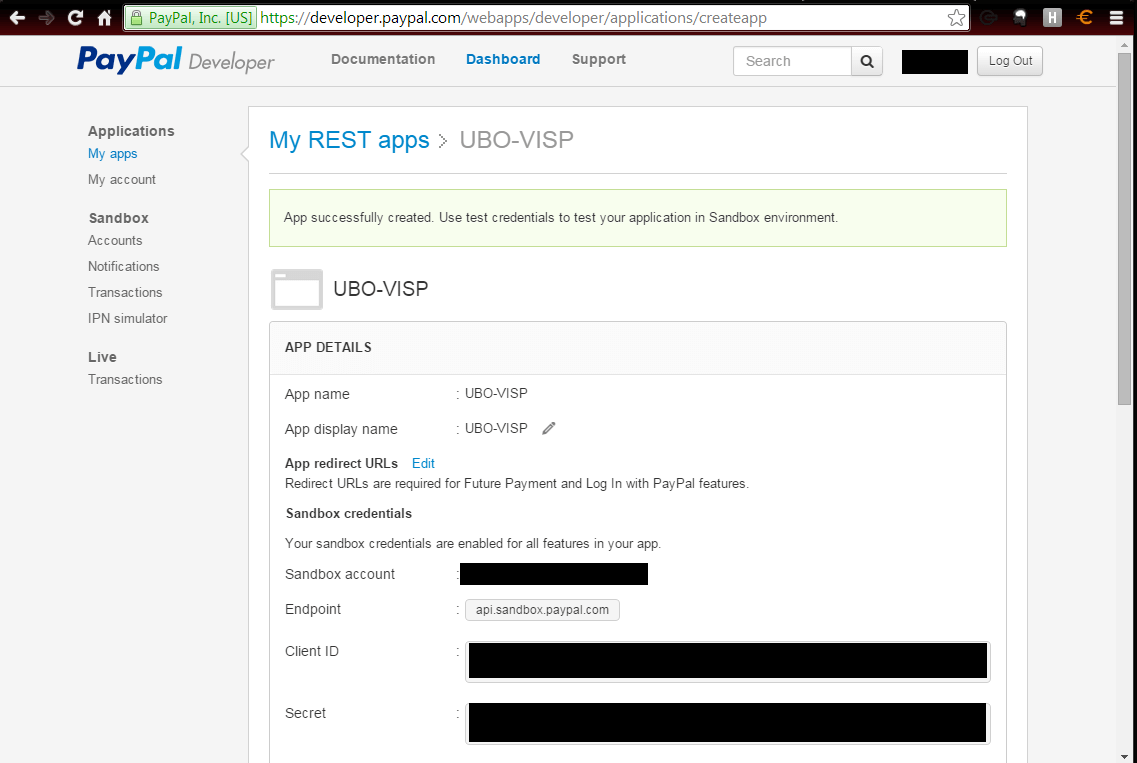Bookmark page with the star icon

[956, 17]
